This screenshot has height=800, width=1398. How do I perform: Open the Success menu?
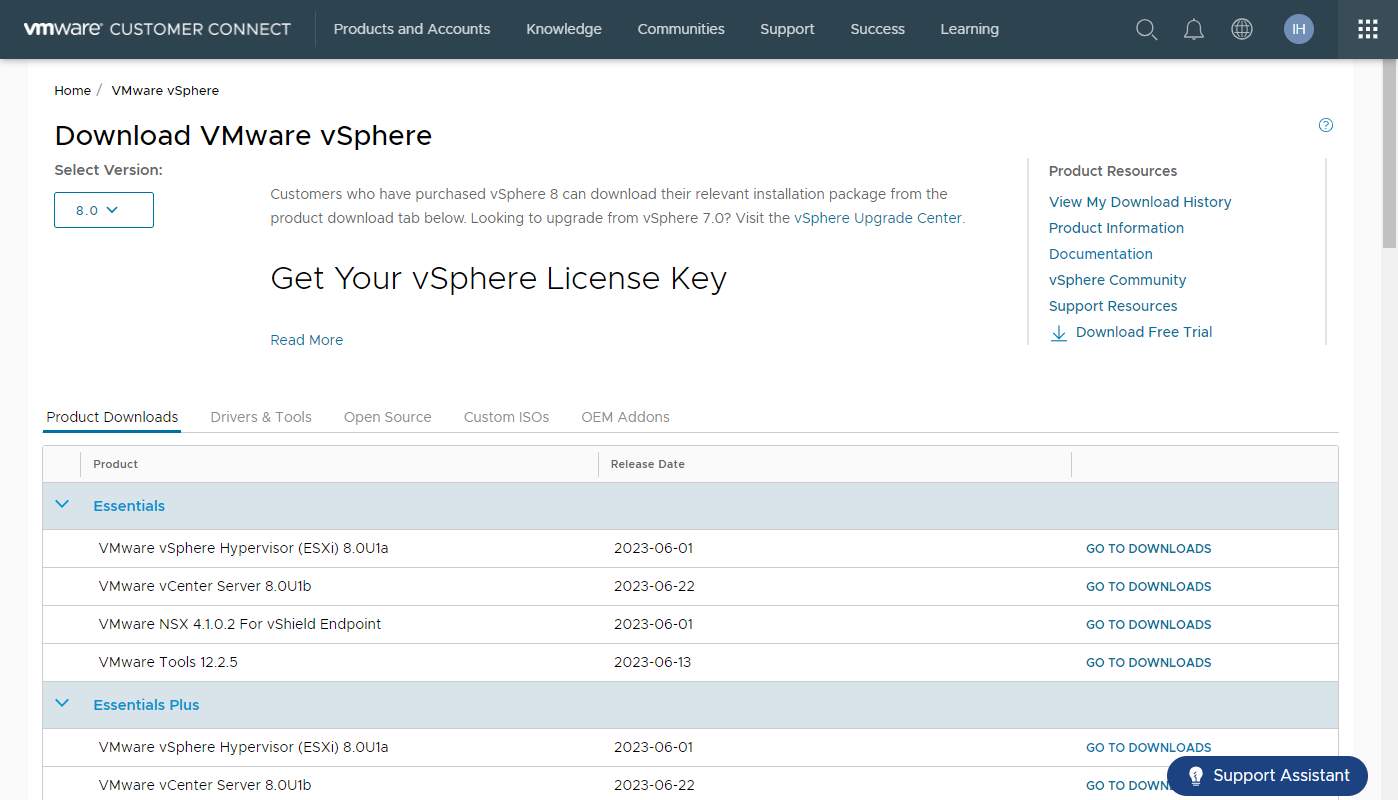[878, 29]
